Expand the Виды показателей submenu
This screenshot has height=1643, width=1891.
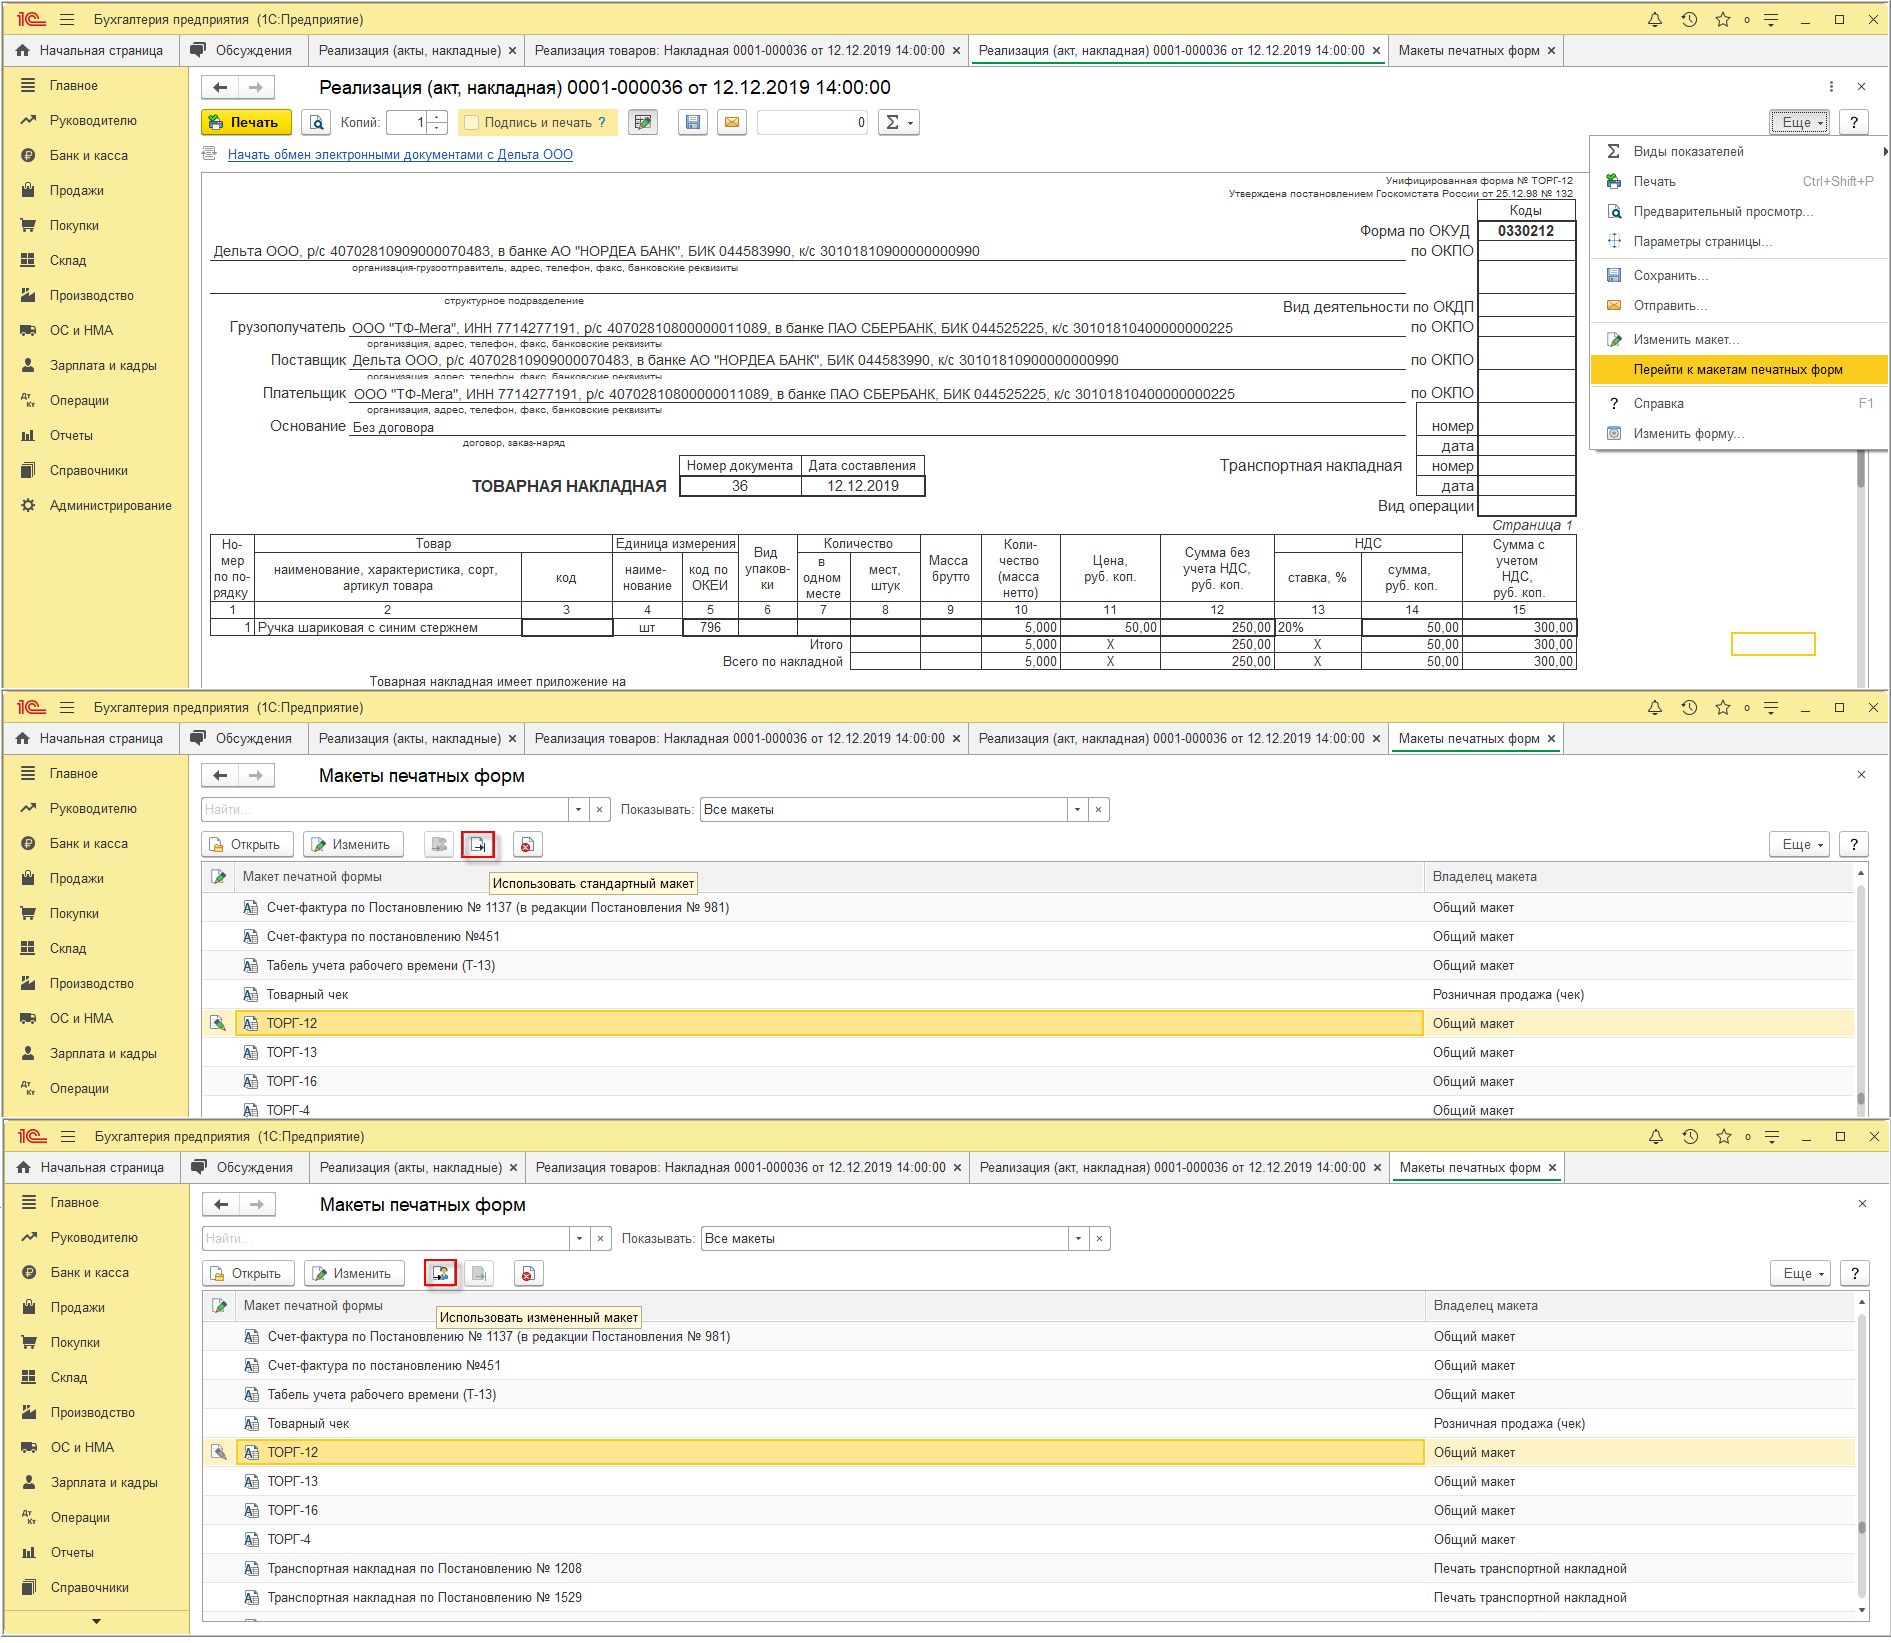1739,151
